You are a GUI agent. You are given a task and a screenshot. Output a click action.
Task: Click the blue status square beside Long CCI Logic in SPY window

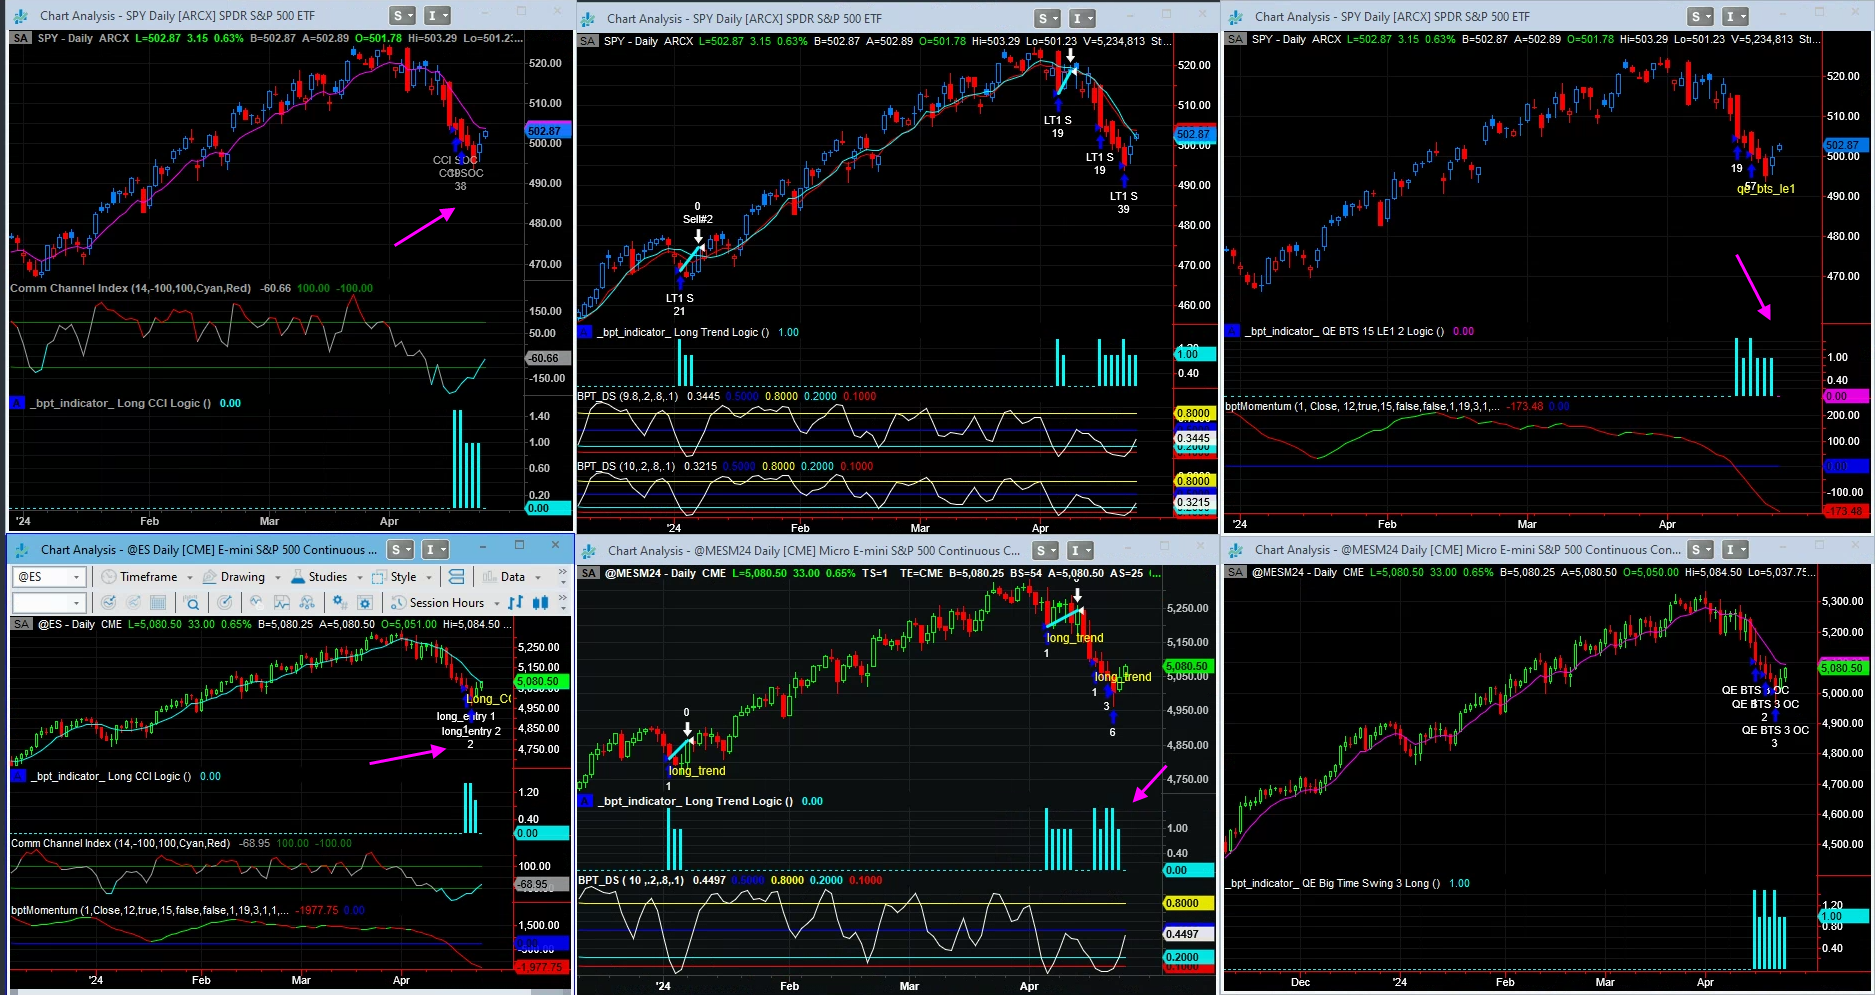tap(17, 403)
